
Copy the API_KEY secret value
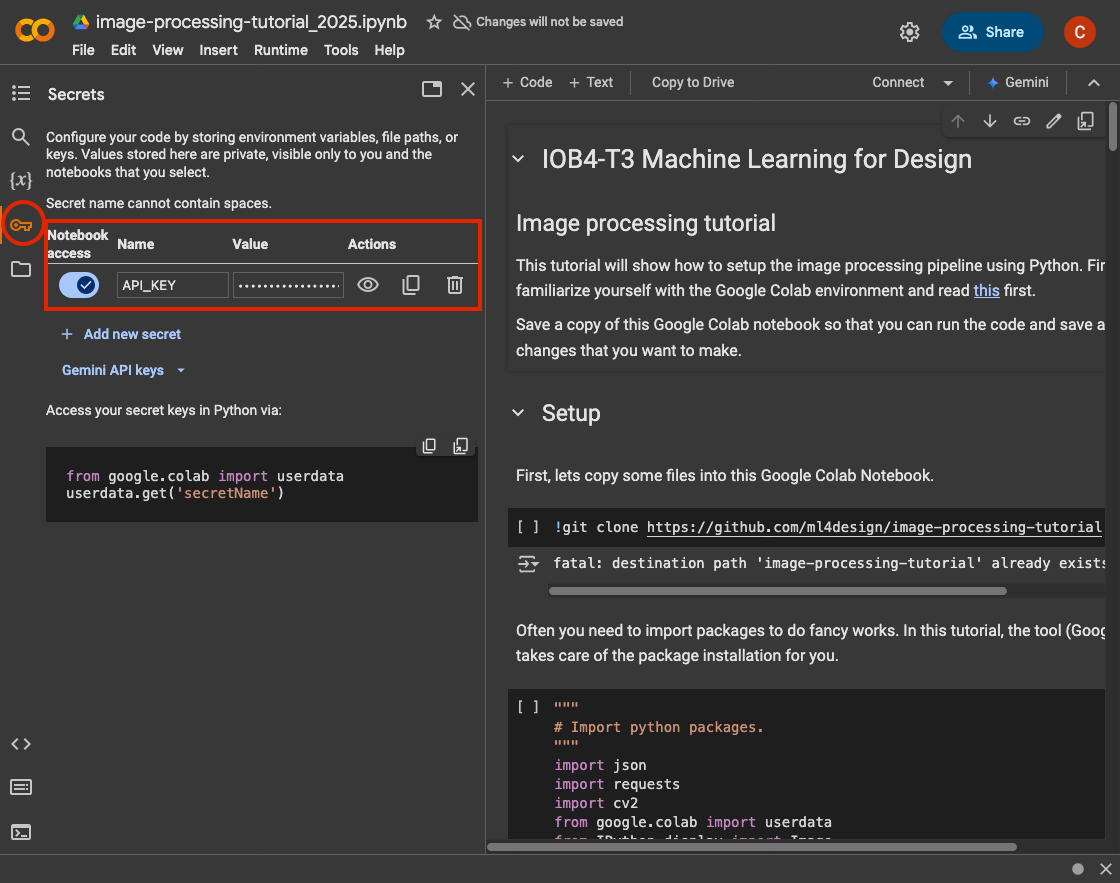point(410,285)
